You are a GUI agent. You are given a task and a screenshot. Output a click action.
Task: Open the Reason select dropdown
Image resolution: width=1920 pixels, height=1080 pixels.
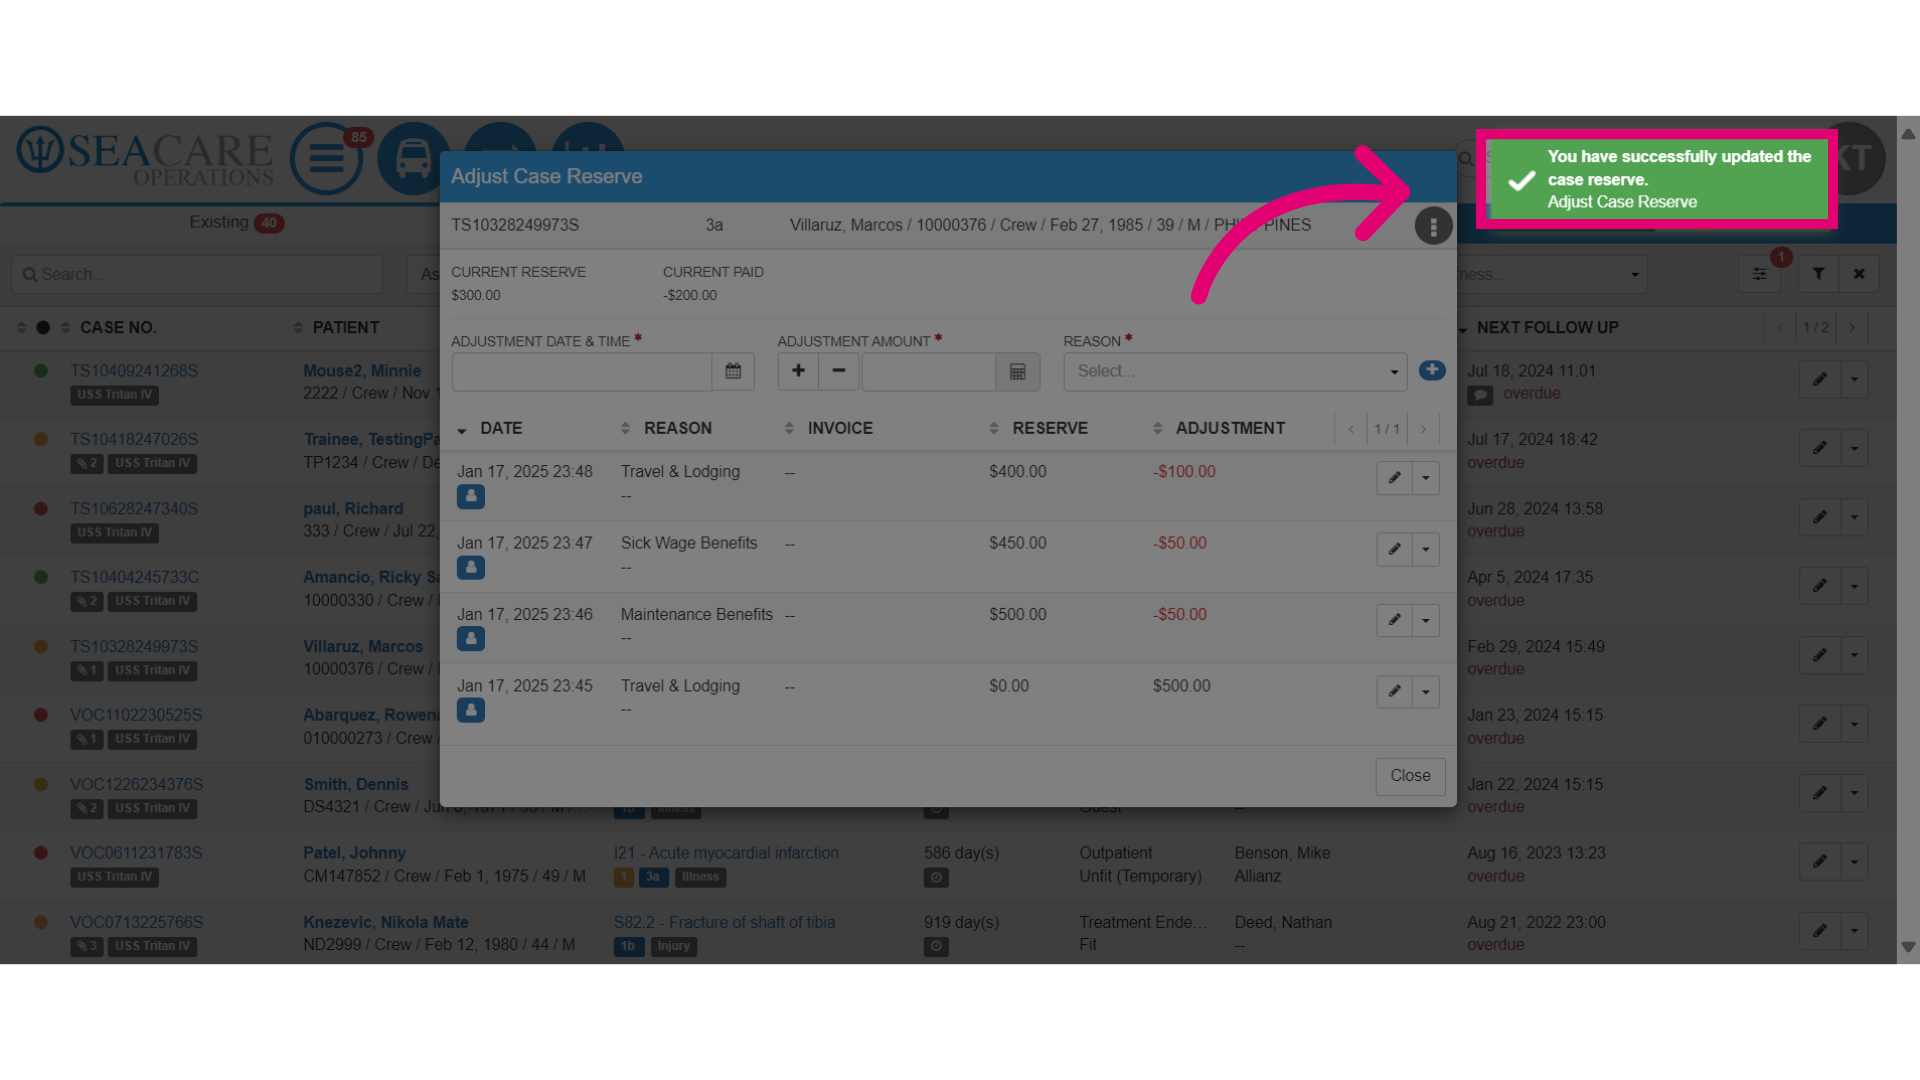point(1235,371)
